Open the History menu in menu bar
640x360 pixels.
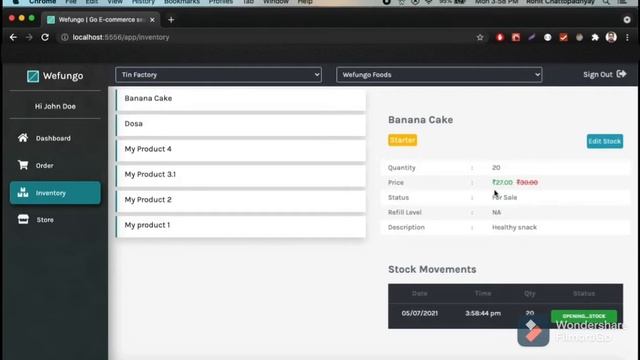point(143,2)
